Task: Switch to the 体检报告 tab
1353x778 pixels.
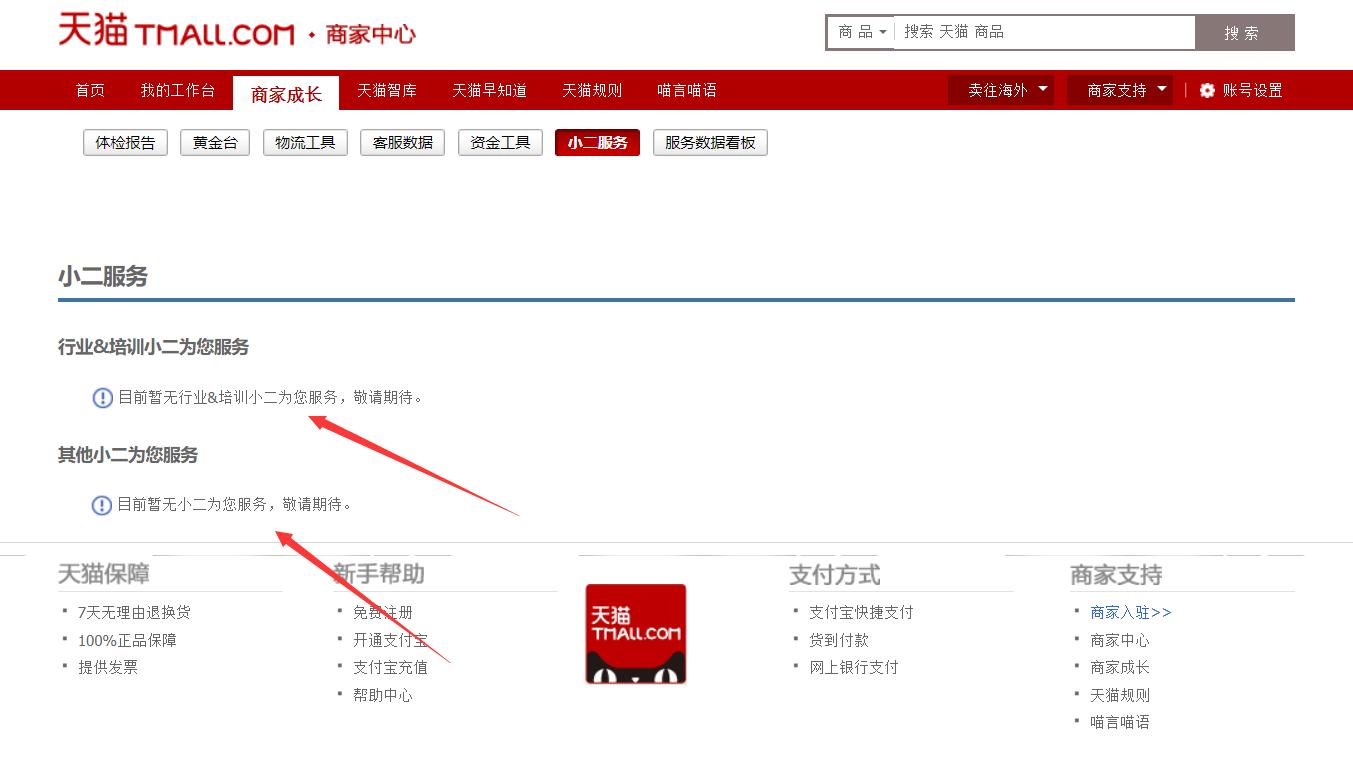Action: pyautogui.click(x=124, y=142)
